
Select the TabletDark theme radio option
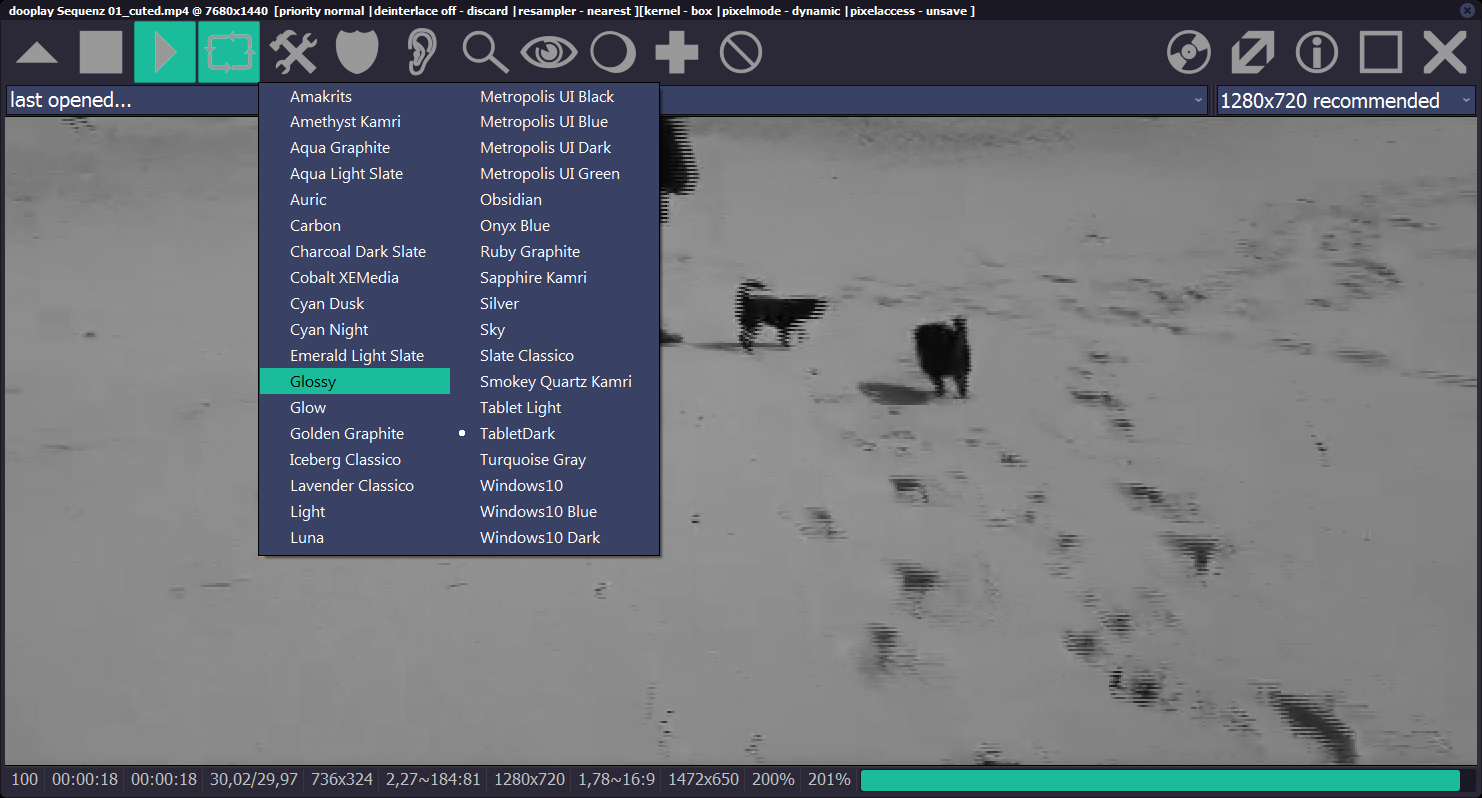coord(517,434)
